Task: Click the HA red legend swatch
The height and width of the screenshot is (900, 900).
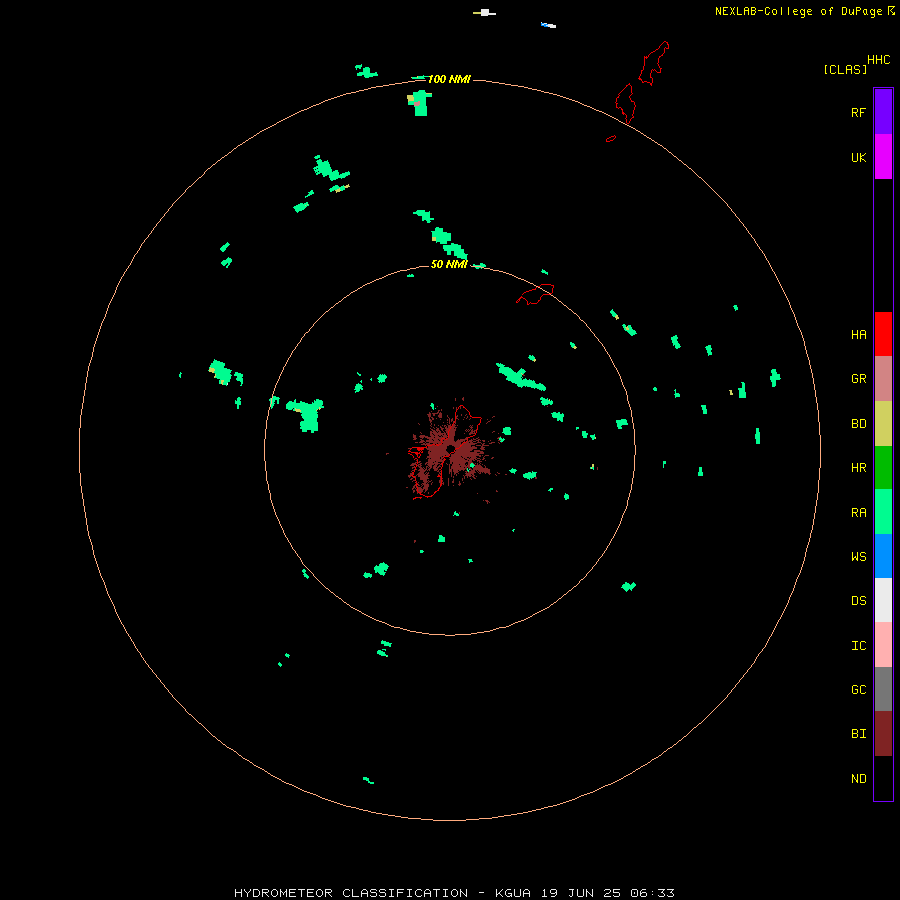Action: [x=883, y=334]
